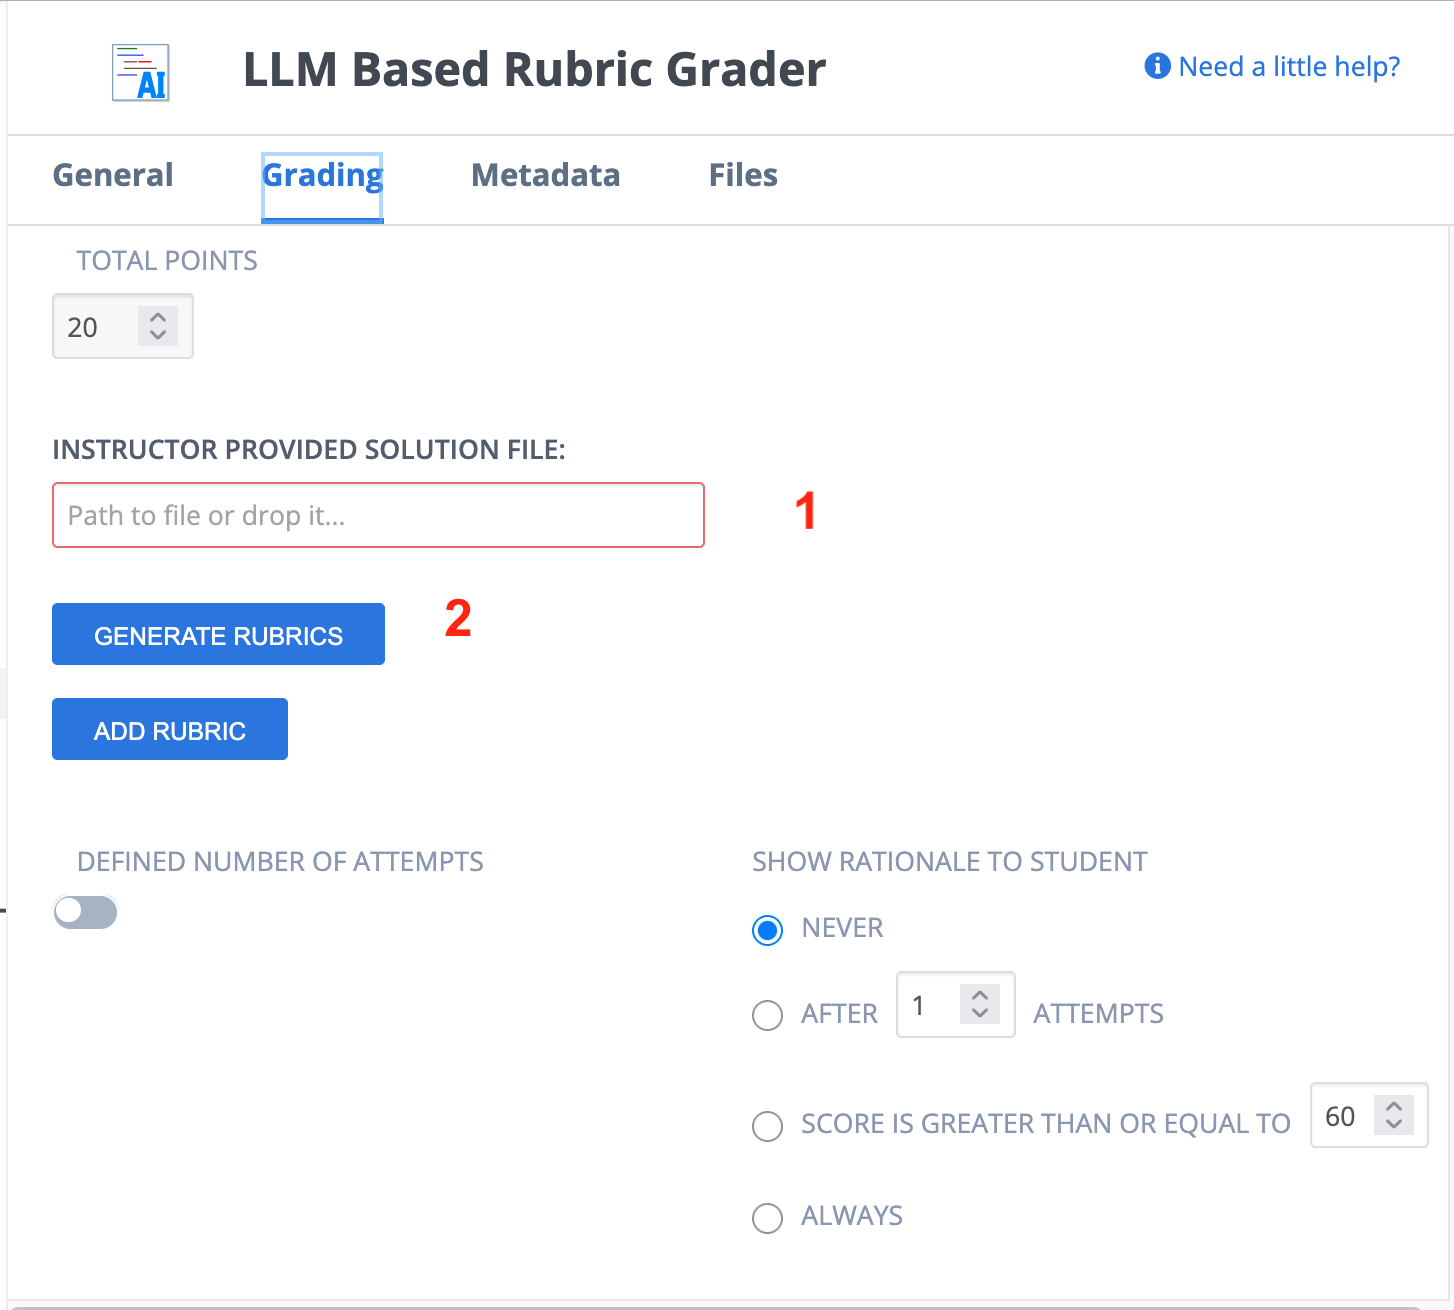The height and width of the screenshot is (1310, 1454).
Task: Go to the Files tab
Action: (x=743, y=175)
